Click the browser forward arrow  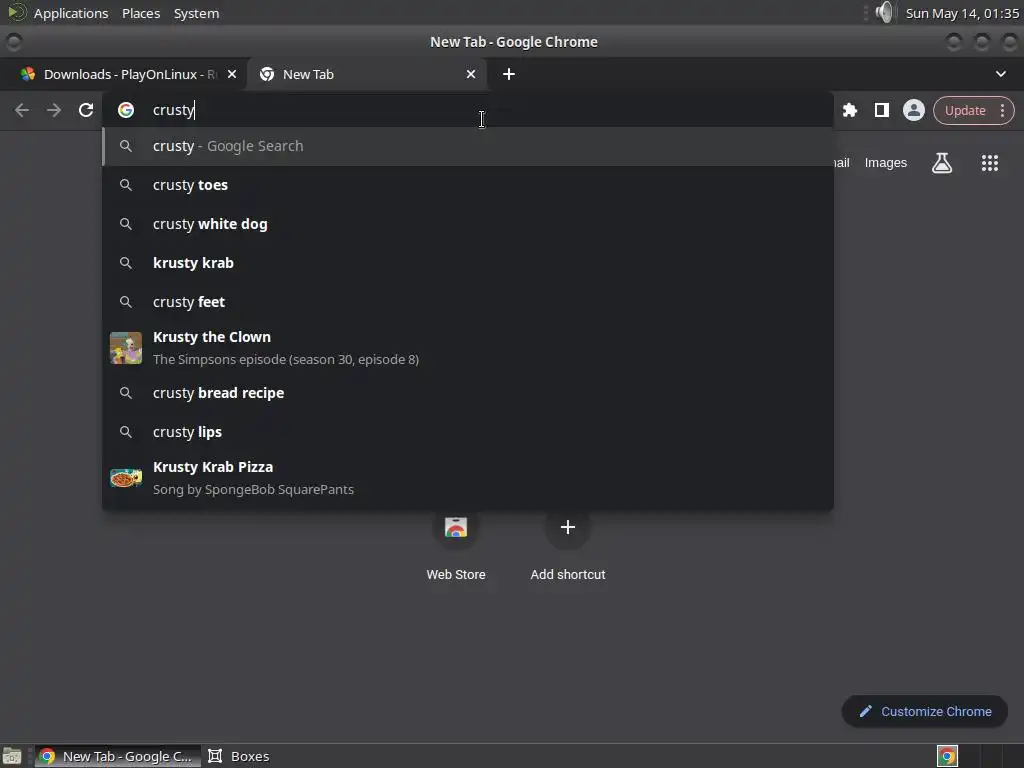tap(54, 110)
